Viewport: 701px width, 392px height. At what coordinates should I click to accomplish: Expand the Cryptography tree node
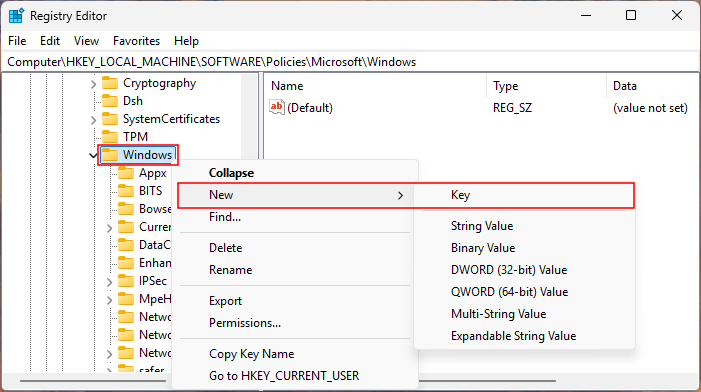(93, 84)
